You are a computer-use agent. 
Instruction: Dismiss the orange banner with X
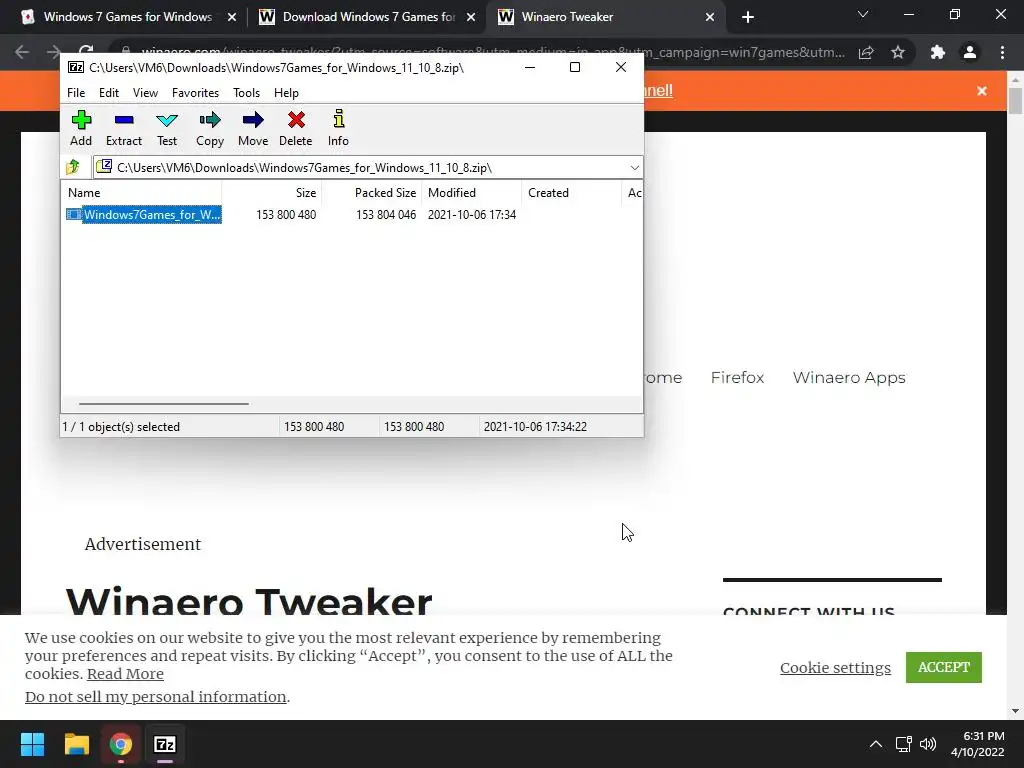coord(982,91)
